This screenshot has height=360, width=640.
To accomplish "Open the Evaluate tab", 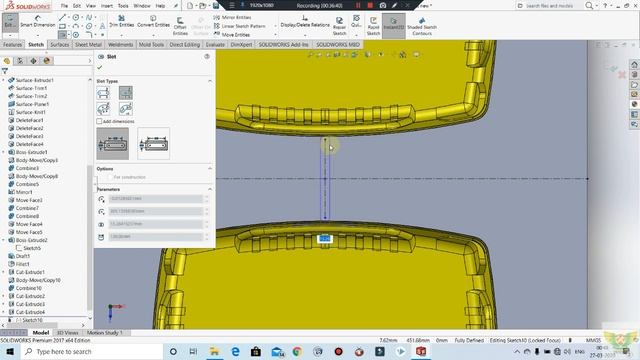I will (215, 44).
